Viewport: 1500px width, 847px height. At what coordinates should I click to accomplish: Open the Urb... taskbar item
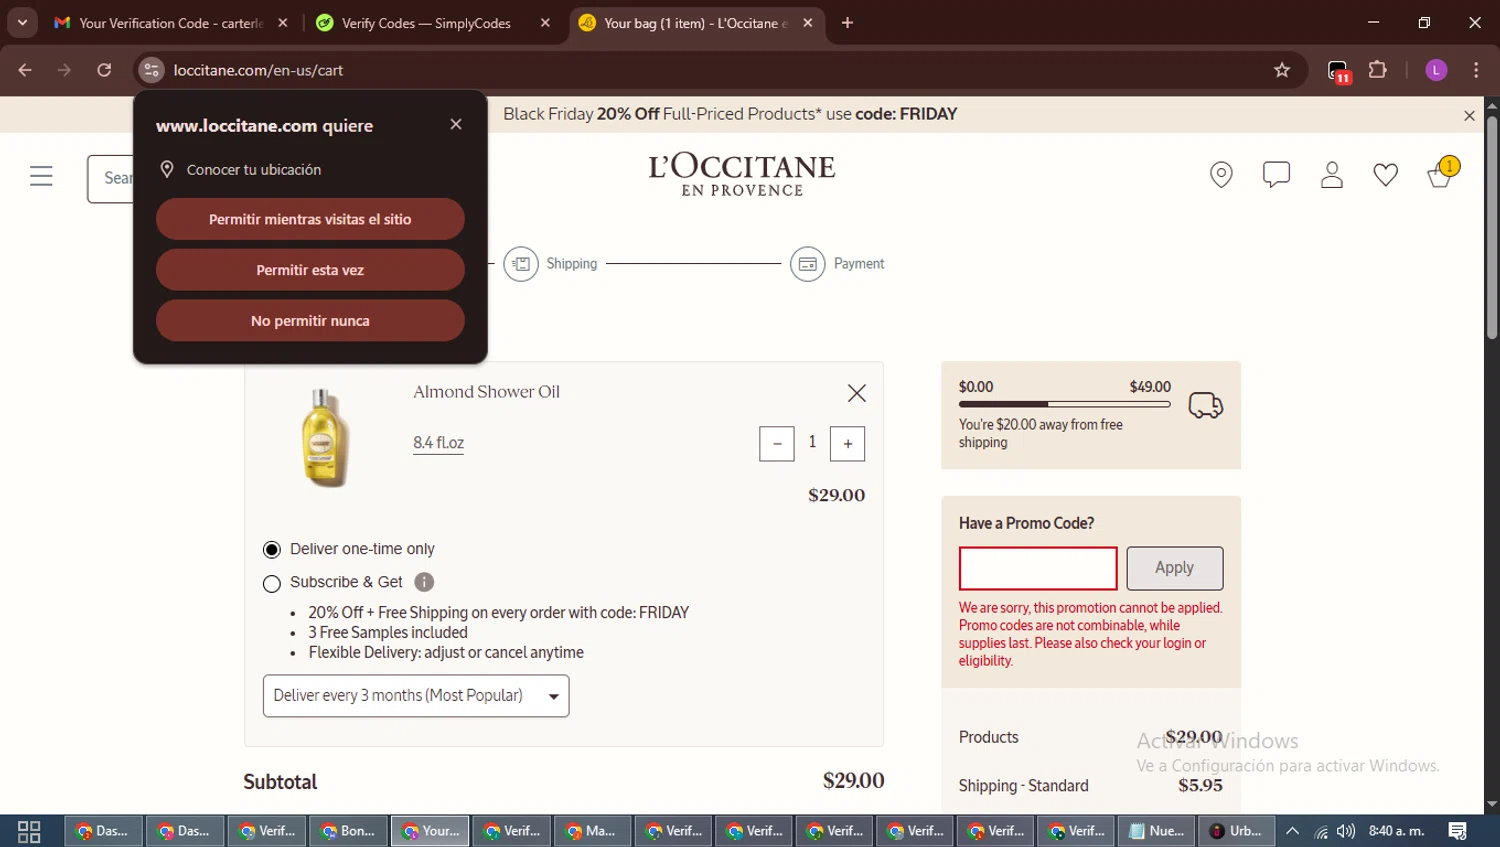1236,831
